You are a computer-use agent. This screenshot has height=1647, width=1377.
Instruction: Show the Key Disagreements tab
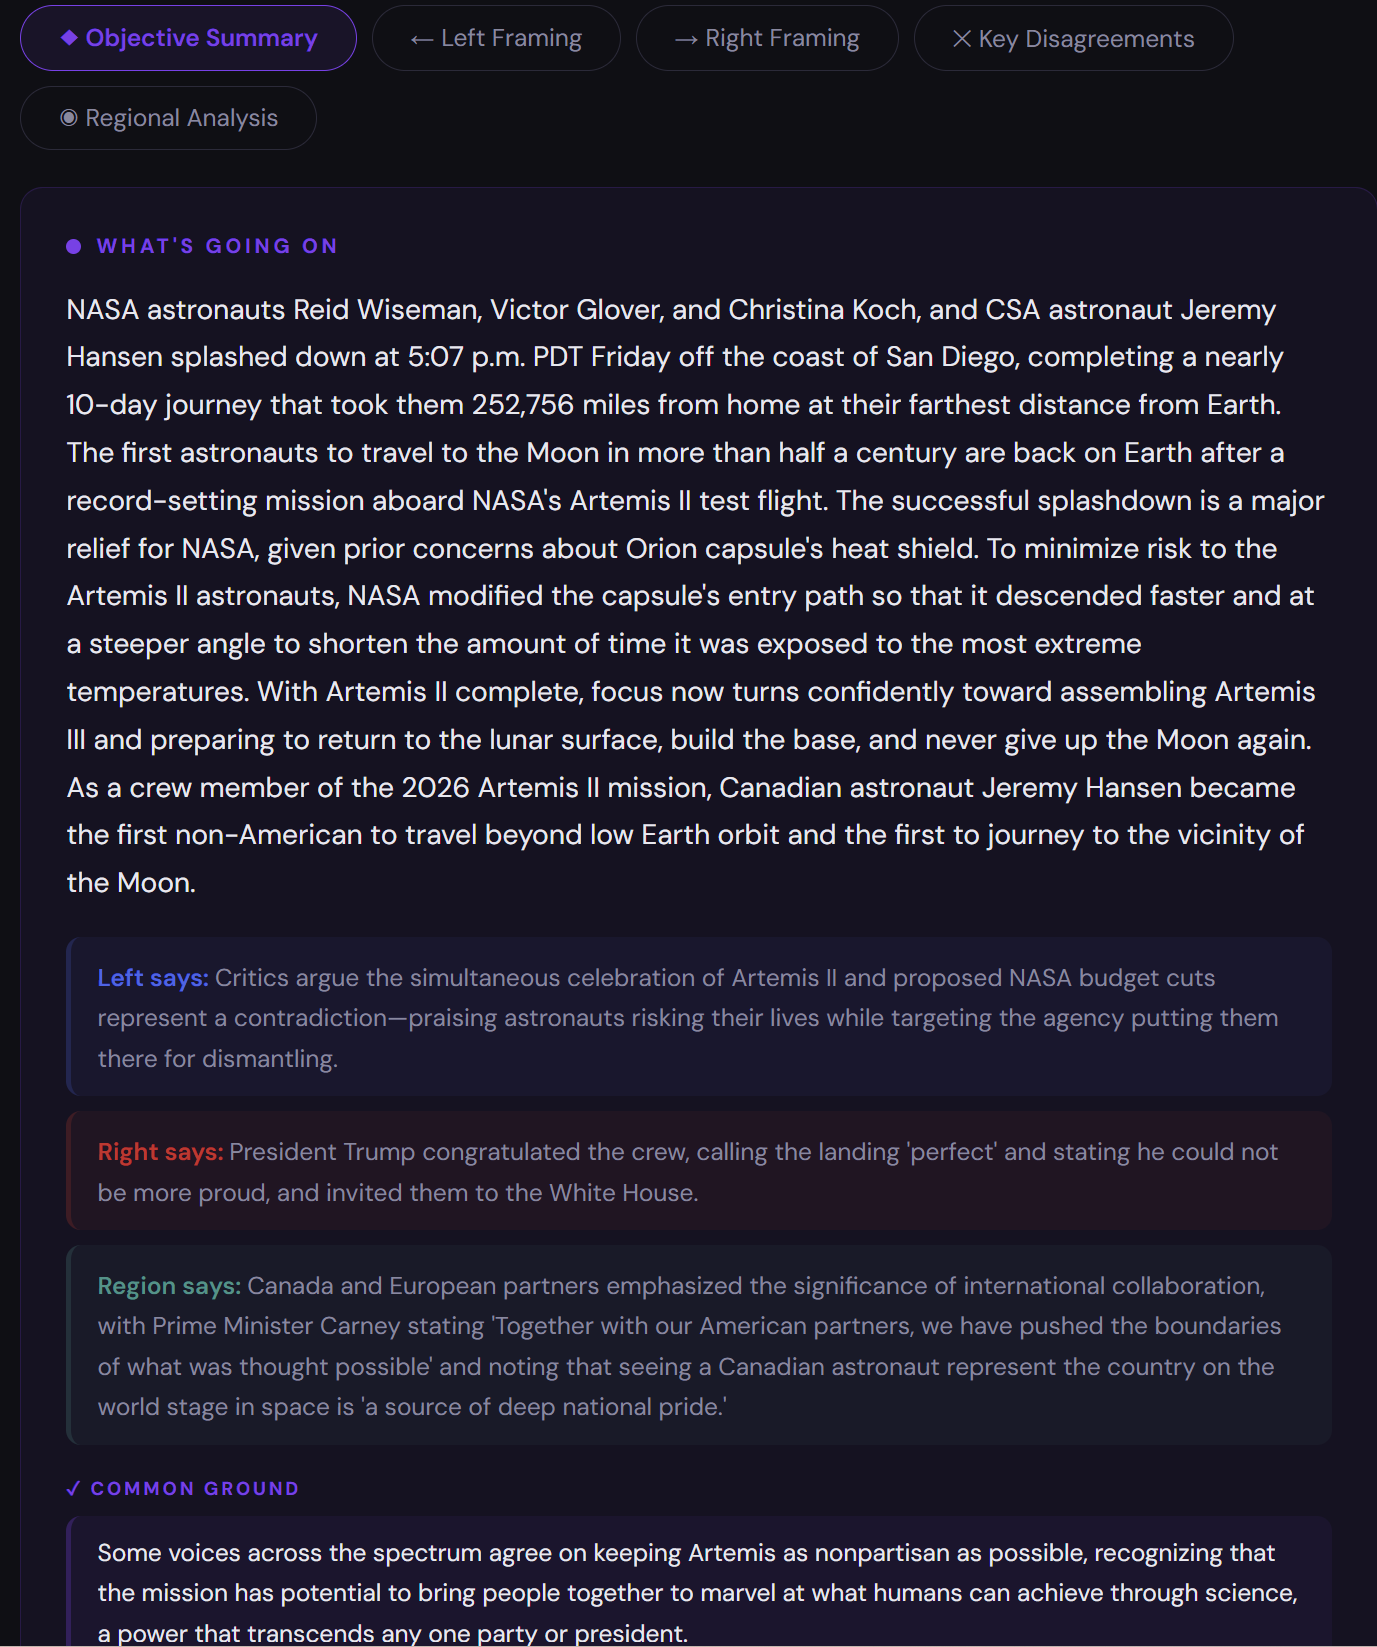tap(1073, 38)
